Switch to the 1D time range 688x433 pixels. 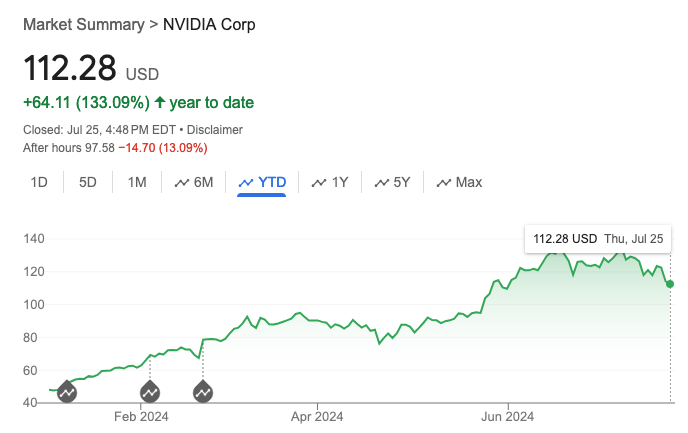point(39,182)
